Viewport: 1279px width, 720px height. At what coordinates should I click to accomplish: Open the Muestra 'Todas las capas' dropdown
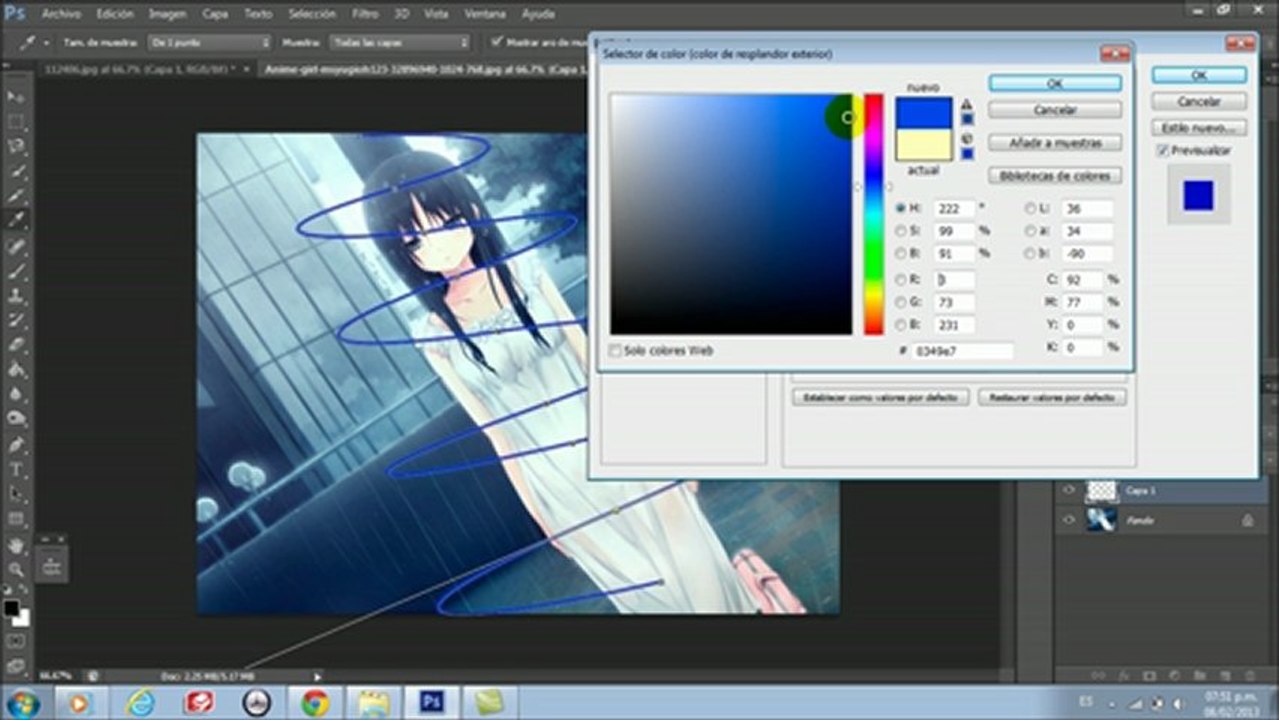coord(399,42)
